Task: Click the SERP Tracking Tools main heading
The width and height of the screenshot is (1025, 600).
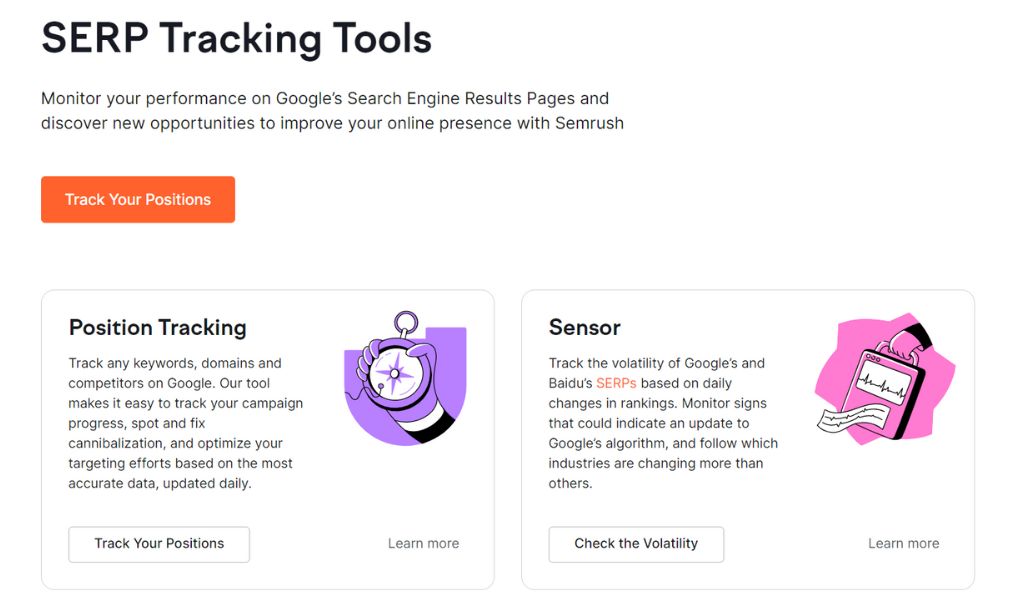Action: 237,38
